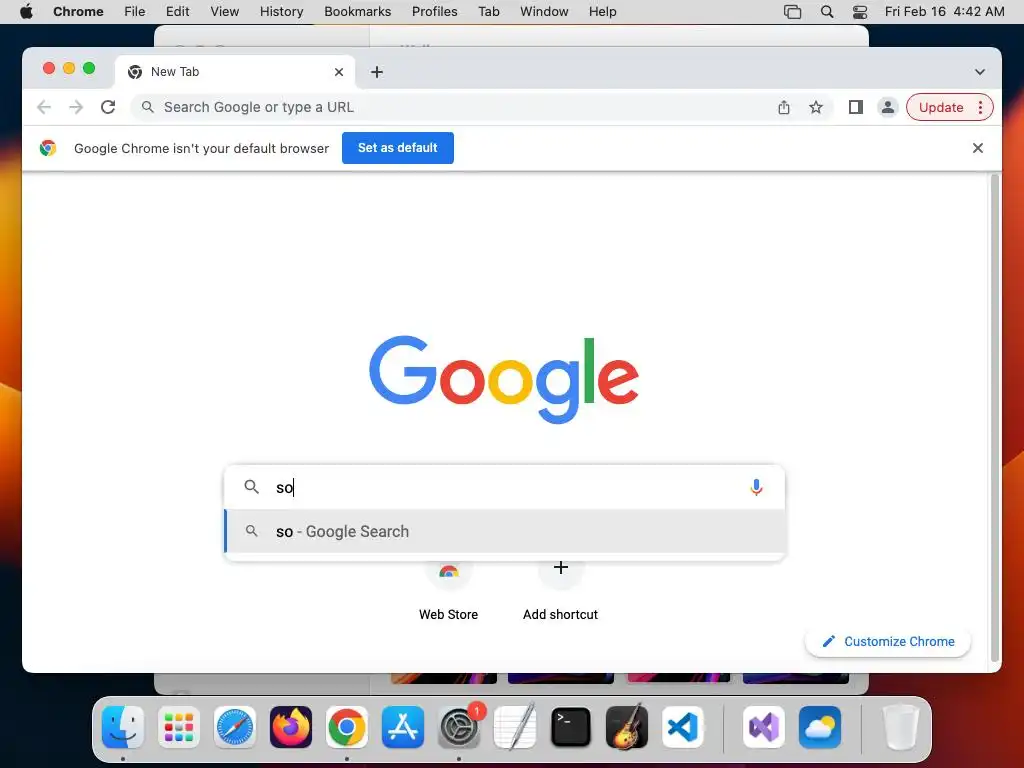Click the Chrome icon in the Dock
1024x768 pixels.
pyautogui.click(x=347, y=727)
